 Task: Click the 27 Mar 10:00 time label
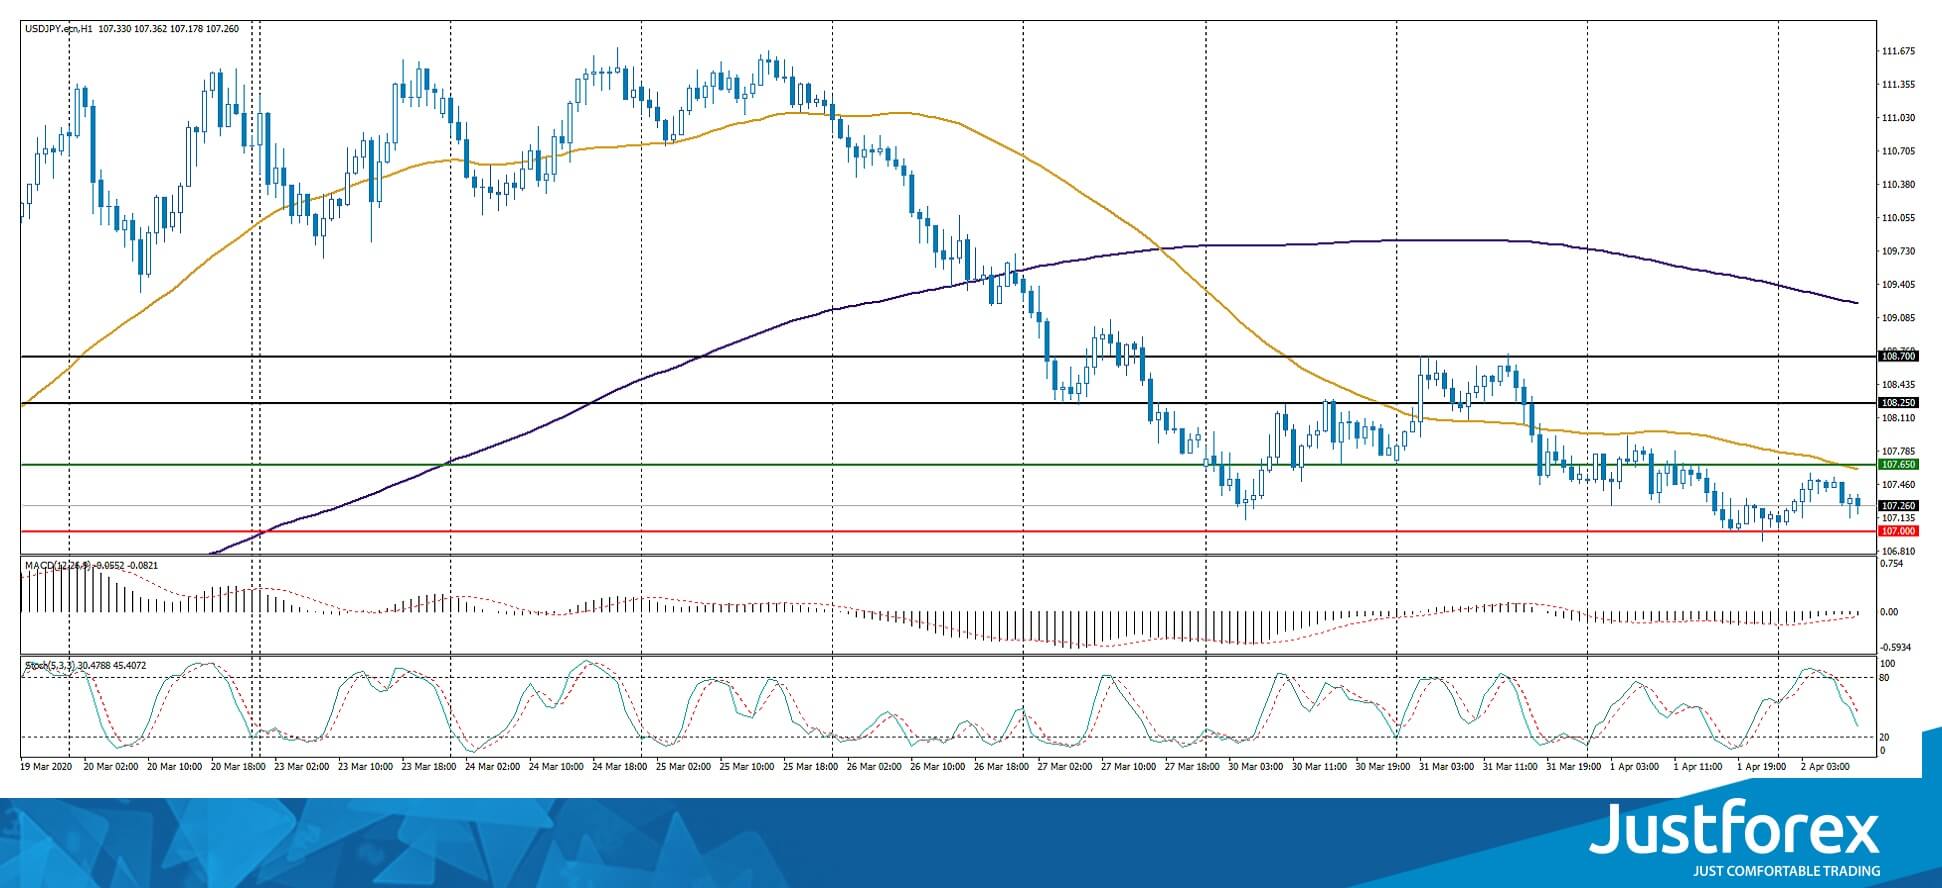coord(1130,767)
